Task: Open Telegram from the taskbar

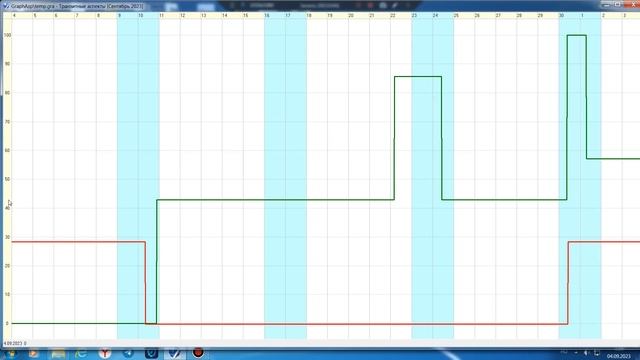Action: click(128, 353)
